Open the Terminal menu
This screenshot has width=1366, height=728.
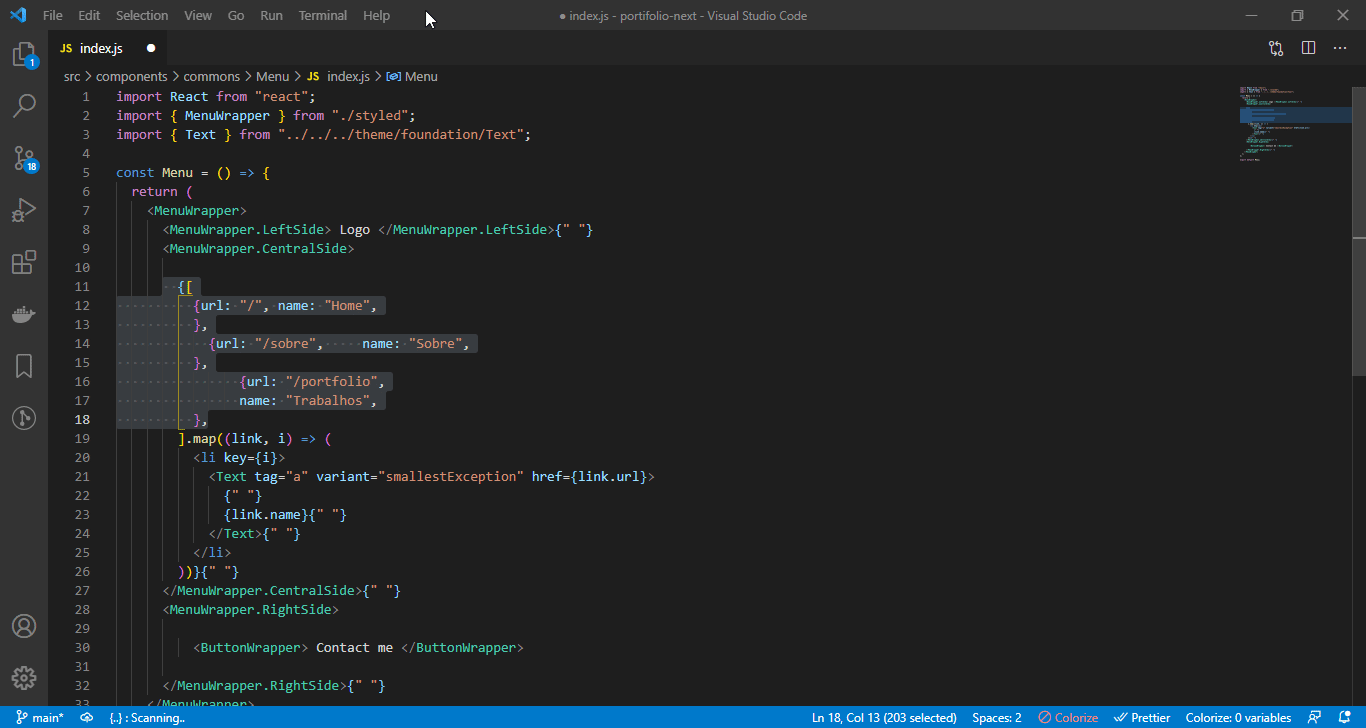(323, 15)
